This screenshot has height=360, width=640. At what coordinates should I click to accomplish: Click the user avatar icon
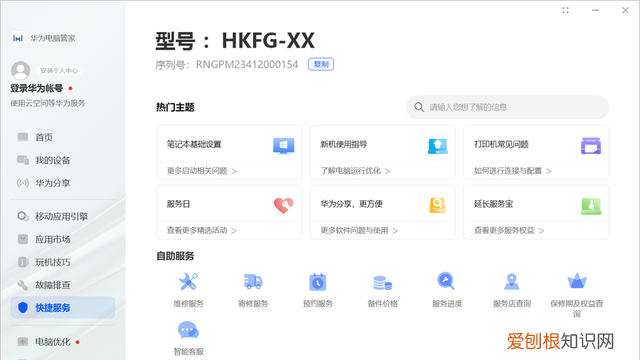pos(20,71)
